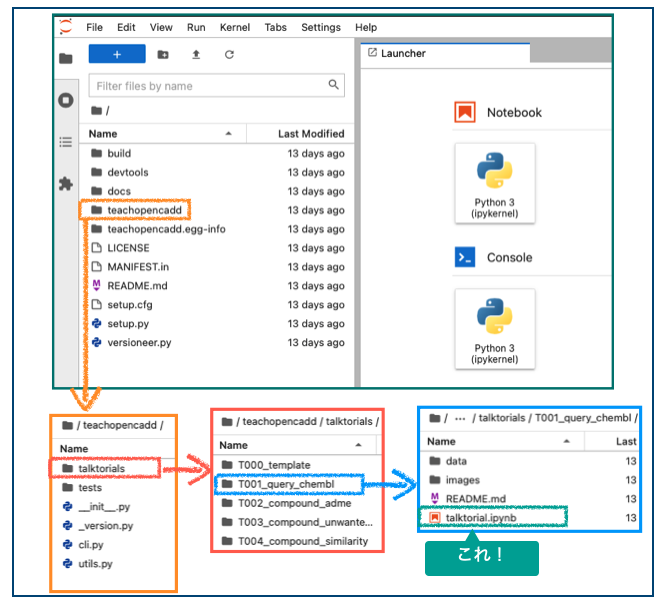Click the search magnifier icon in filter box
The image size is (660, 604).
(x=333, y=85)
